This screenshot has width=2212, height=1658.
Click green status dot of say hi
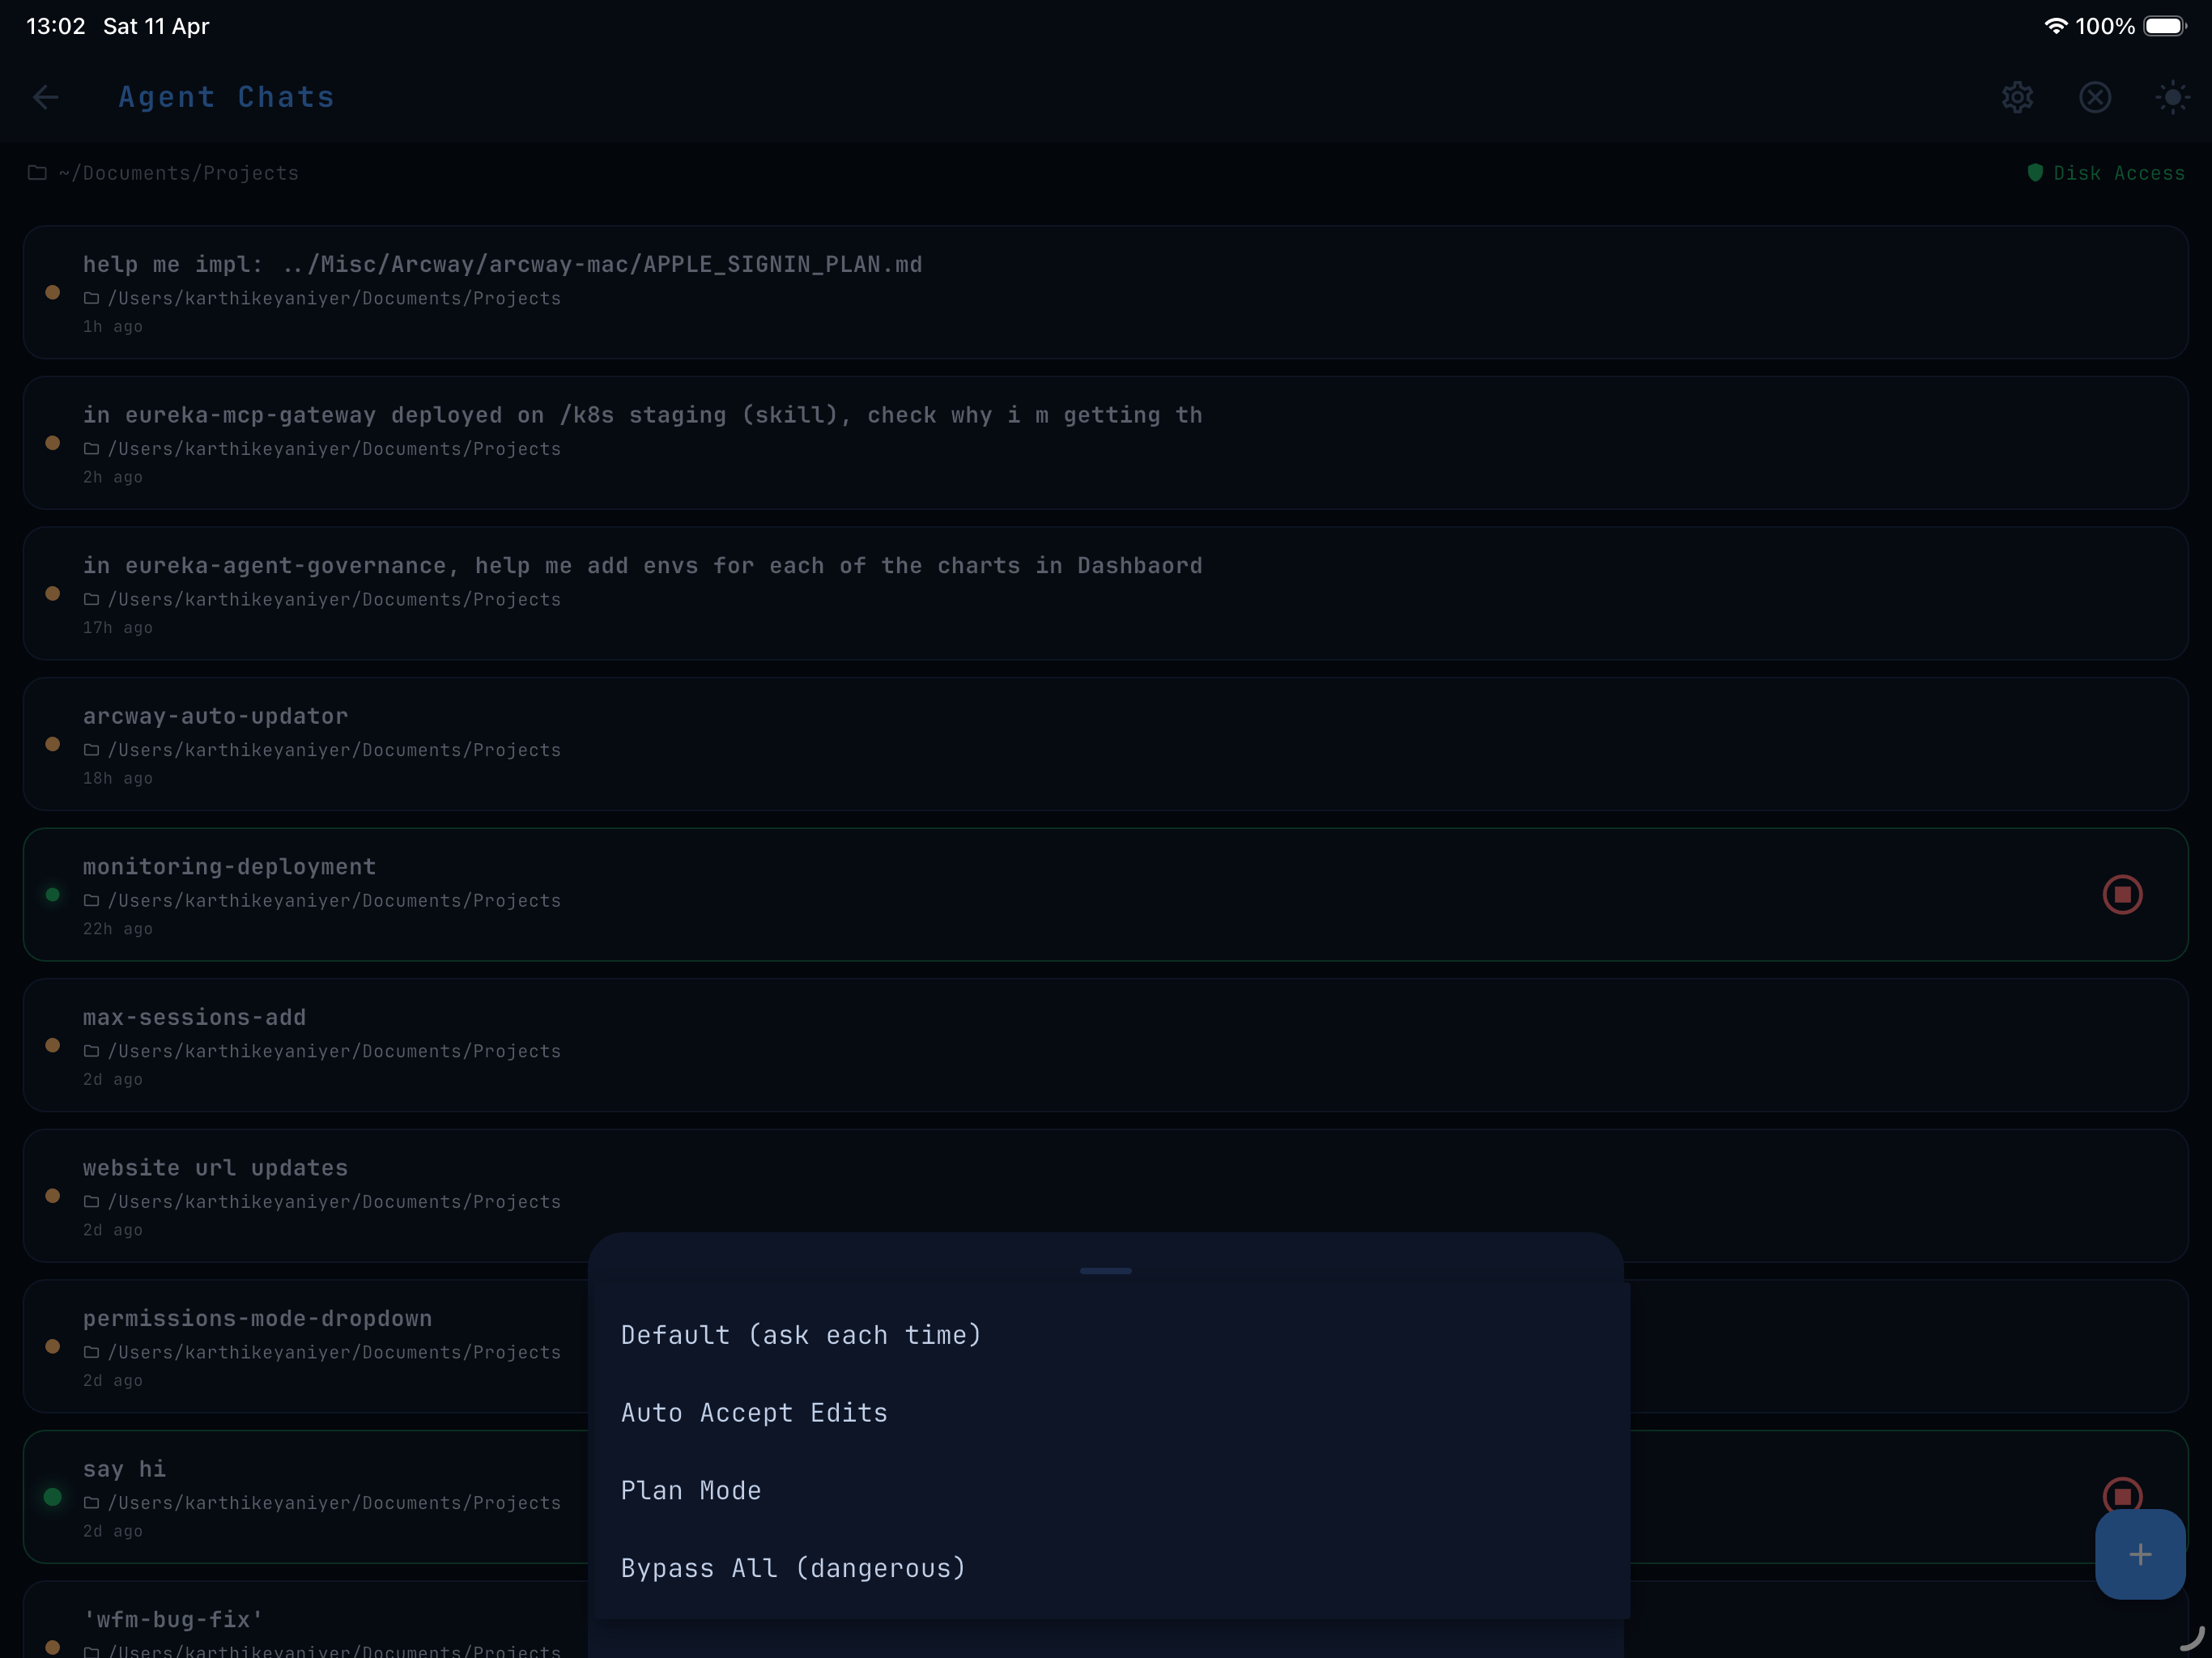coord(53,1497)
